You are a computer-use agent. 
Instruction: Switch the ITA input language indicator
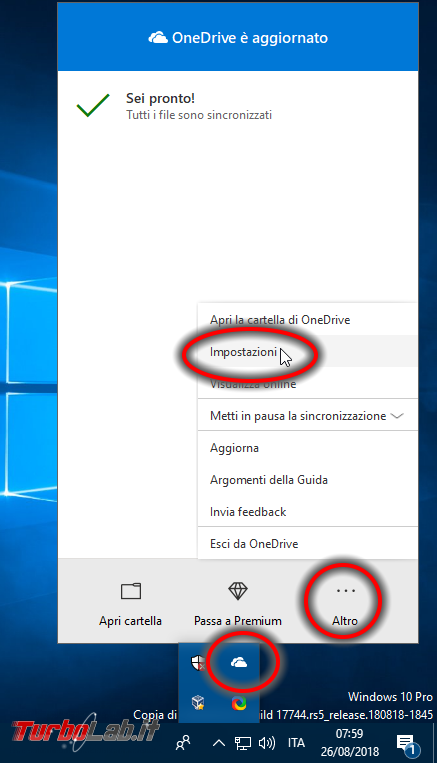coord(296,743)
